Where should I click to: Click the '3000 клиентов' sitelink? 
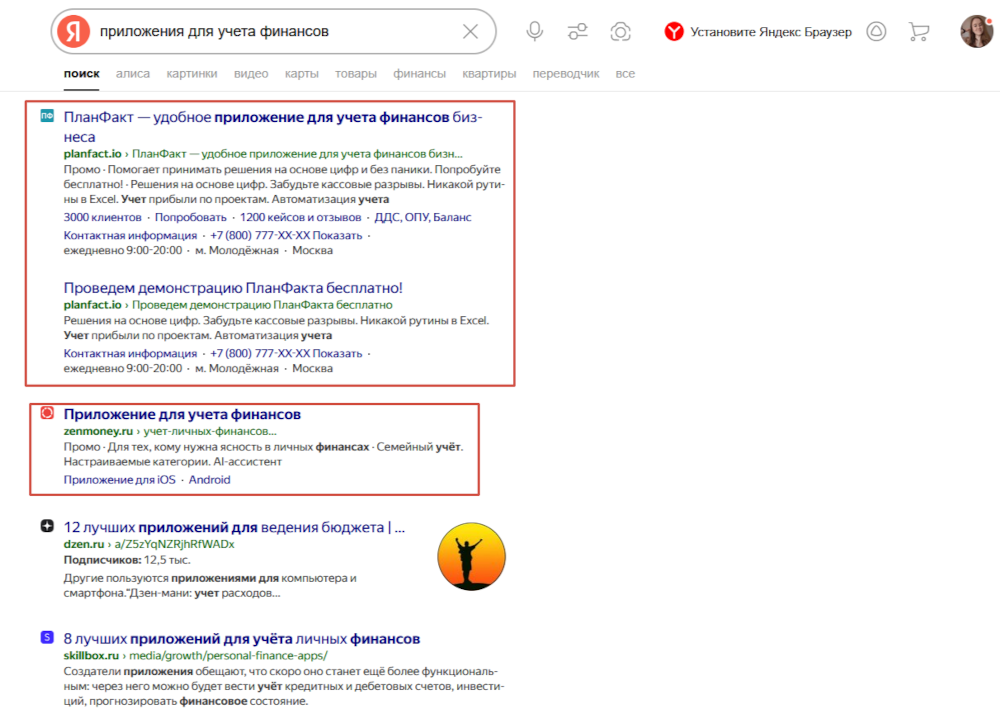(x=103, y=217)
